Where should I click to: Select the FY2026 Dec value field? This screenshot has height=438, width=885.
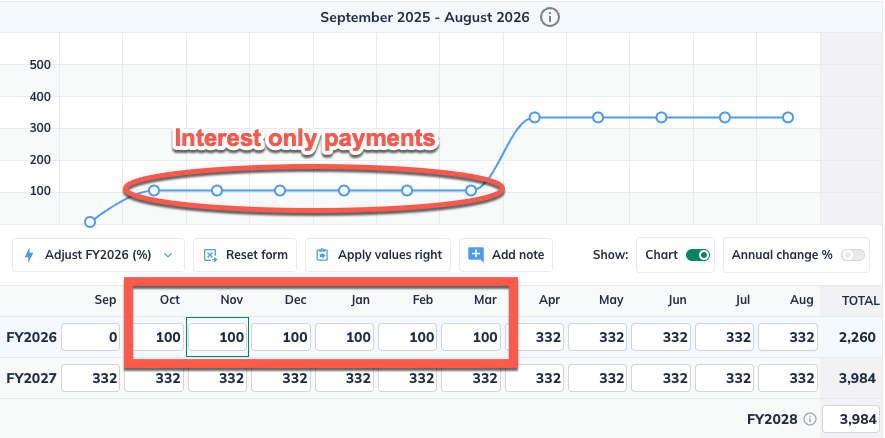(281, 338)
